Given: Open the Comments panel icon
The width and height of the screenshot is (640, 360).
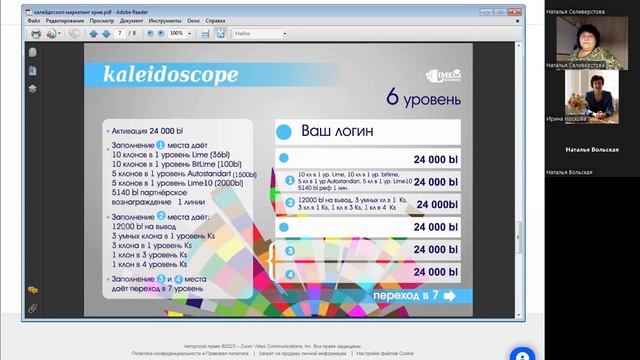Looking at the screenshot, I should (33, 290).
